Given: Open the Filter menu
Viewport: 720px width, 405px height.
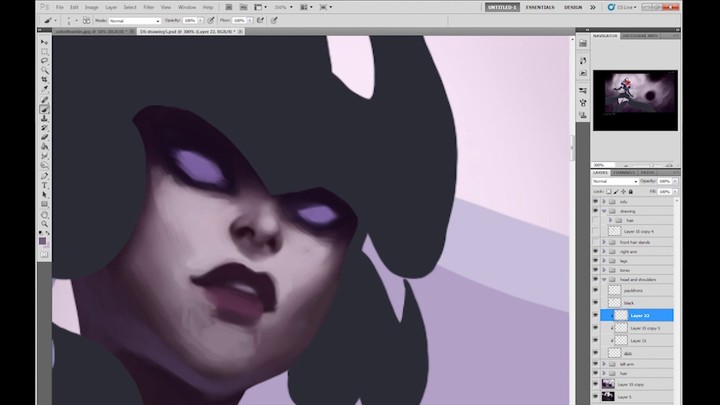Looking at the screenshot, I should click(148, 7).
